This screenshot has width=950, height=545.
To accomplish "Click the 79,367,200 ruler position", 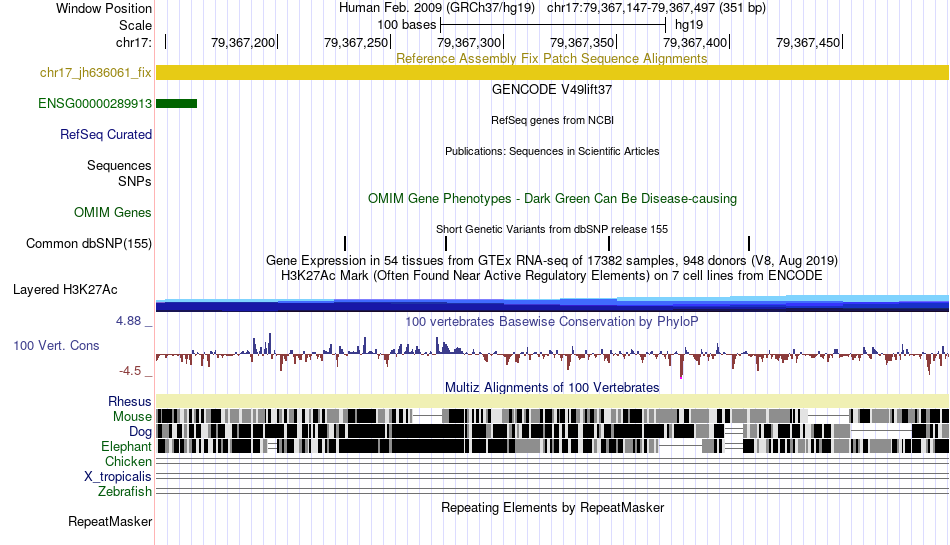I will pos(243,42).
